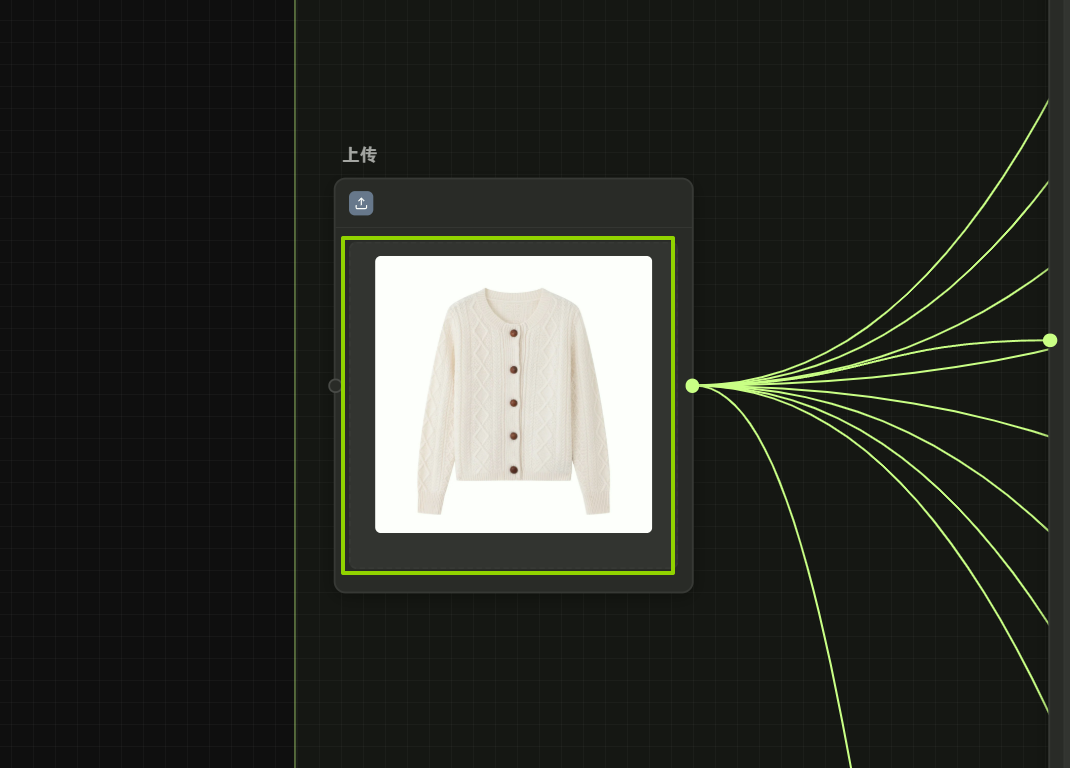Click node padding area below the cardigan image
Viewport: 1070px width, 768px height.
tap(513, 552)
